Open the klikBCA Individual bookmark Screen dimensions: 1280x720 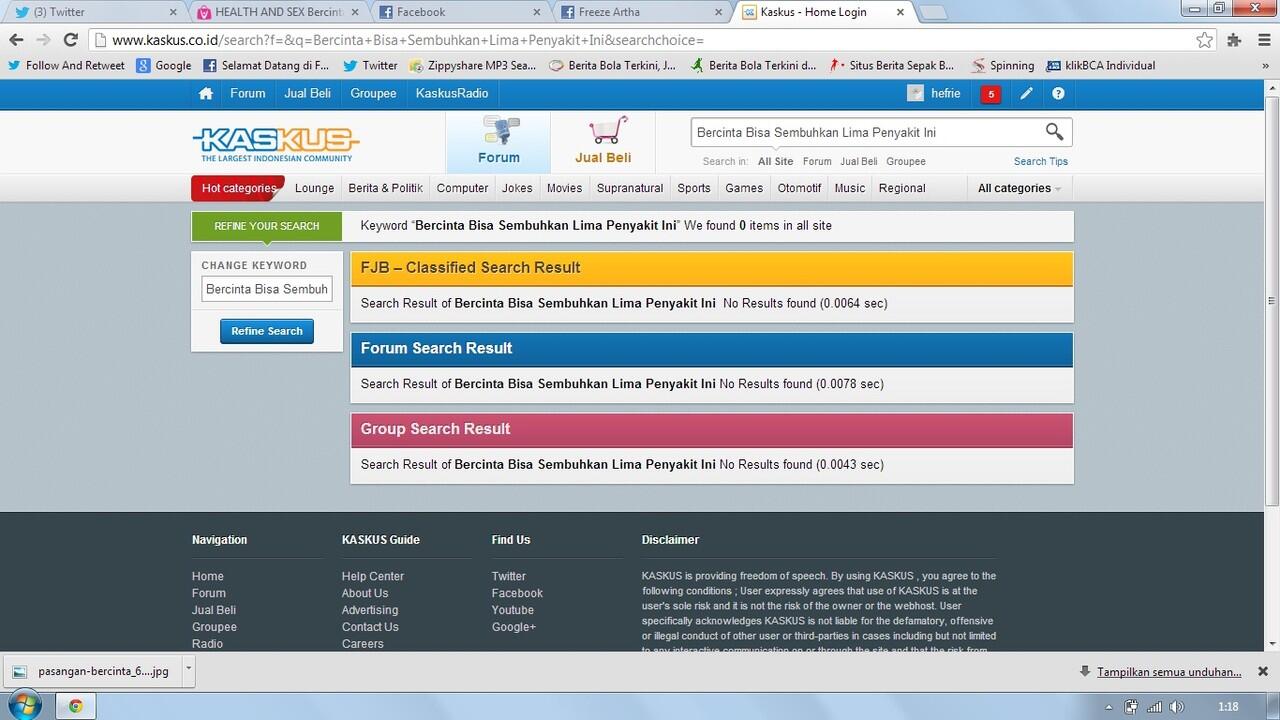tap(1100, 66)
